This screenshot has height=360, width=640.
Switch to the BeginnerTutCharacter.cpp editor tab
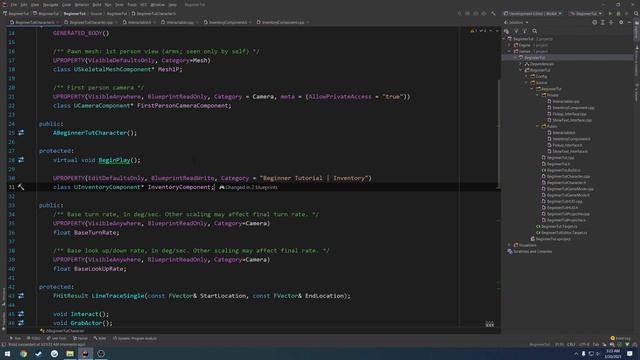(91, 22)
